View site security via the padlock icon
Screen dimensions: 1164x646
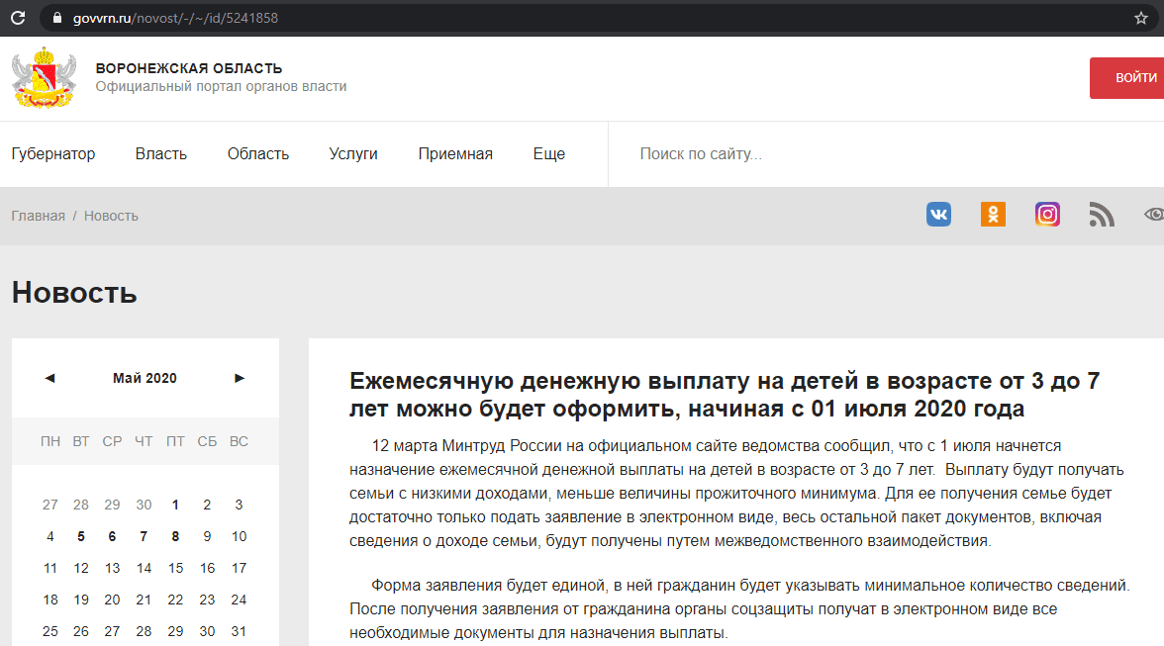point(57,18)
